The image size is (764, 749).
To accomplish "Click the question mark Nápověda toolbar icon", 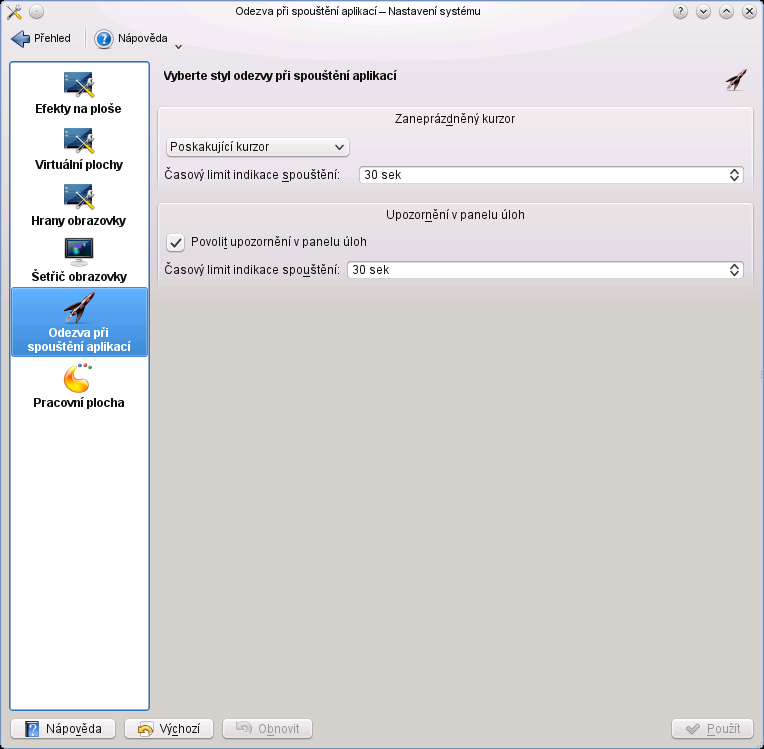I will point(103,38).
